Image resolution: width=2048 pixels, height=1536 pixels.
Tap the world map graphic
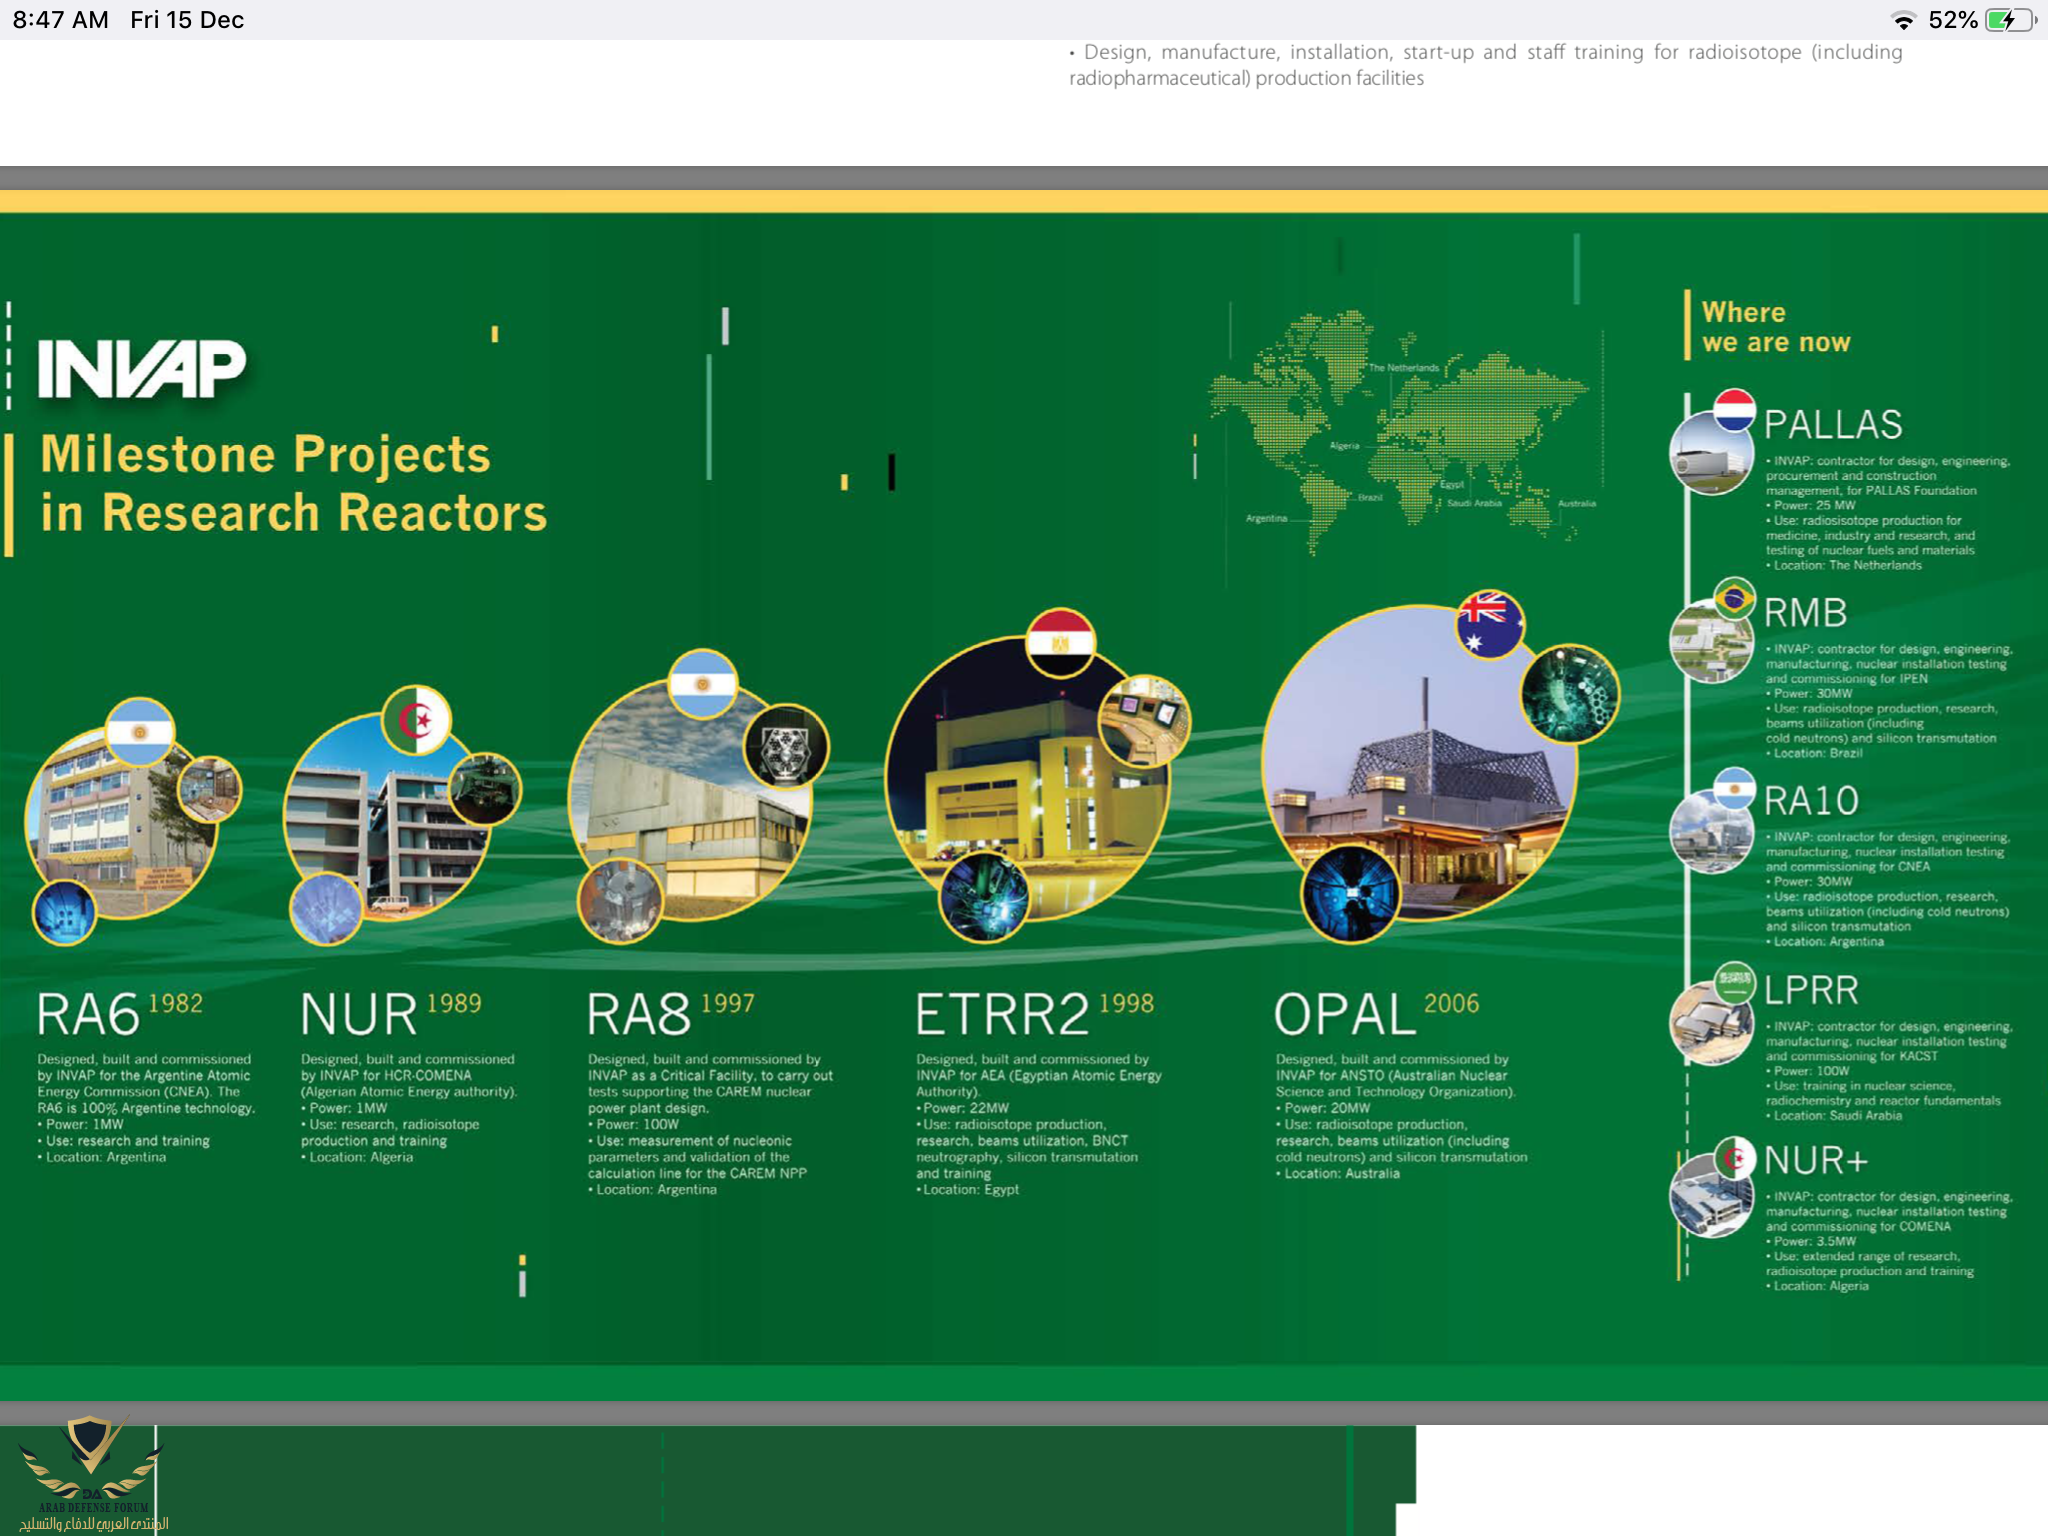click(1400, 435)
